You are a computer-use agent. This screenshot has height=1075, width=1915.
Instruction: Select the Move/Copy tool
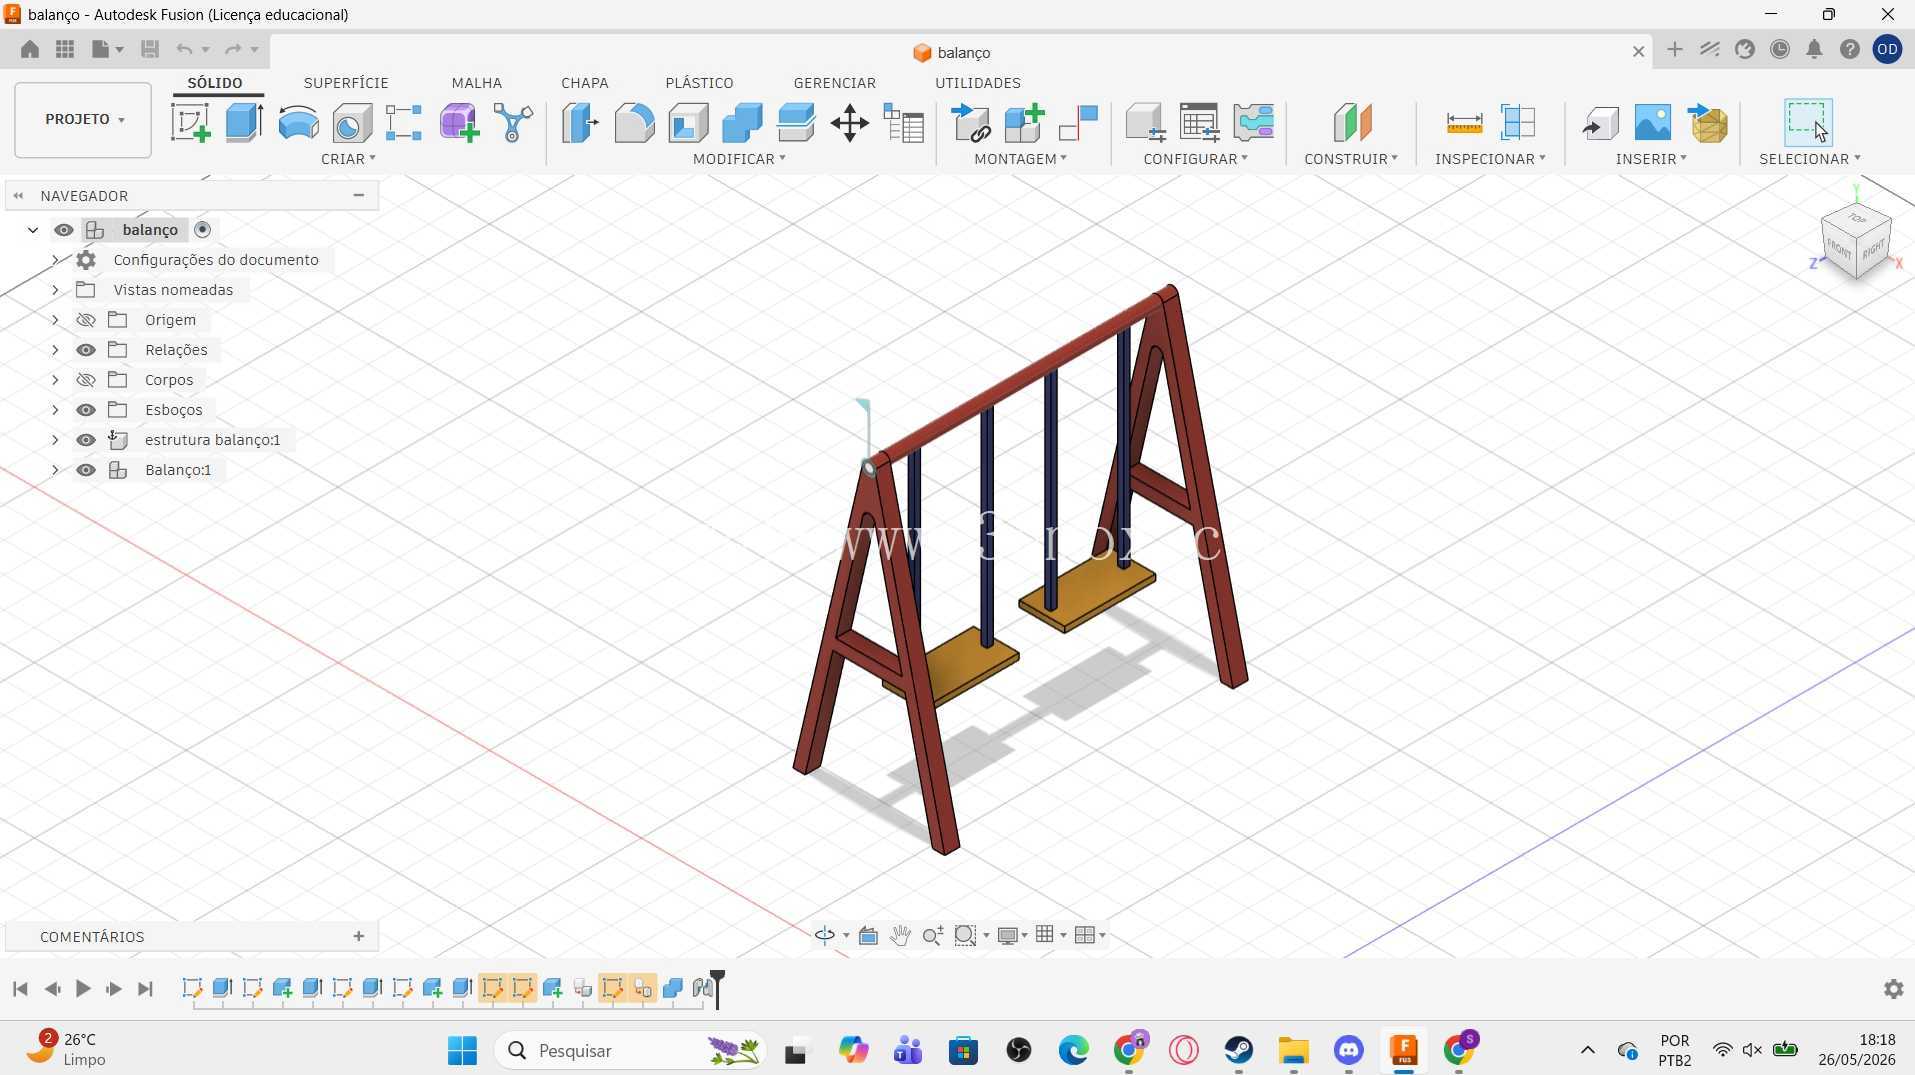coord(849,123)
